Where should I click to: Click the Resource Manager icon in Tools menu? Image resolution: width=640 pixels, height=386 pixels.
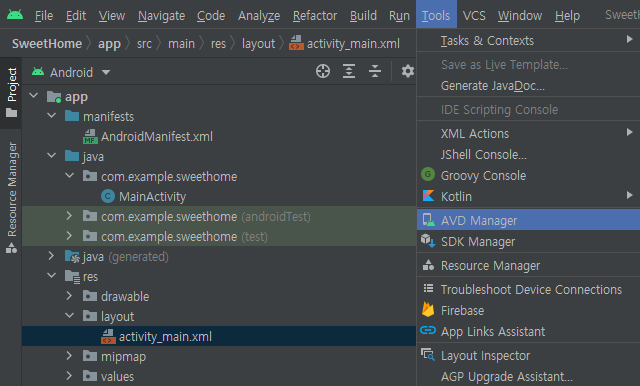[x=428, y=265]
